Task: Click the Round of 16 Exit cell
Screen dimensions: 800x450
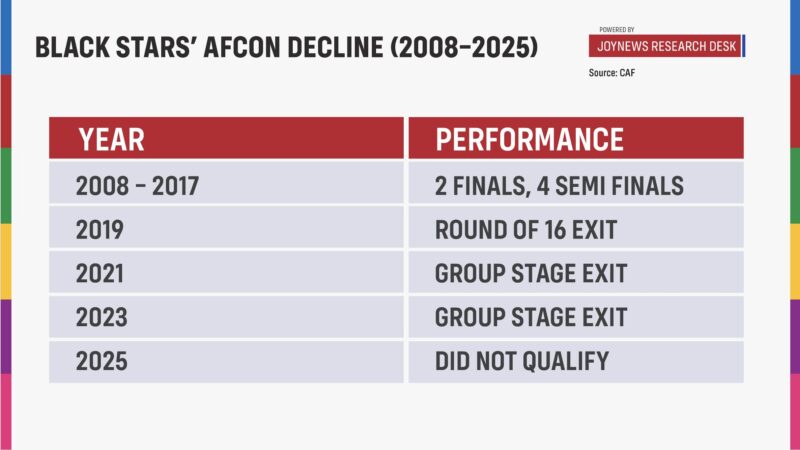Action: [575, 229]
